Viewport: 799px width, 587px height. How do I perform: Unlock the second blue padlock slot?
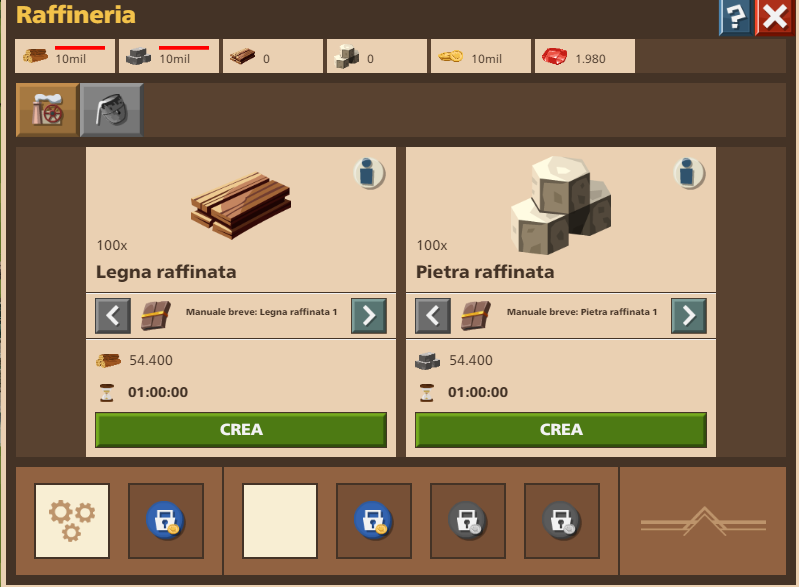click(x=374, y=521)
